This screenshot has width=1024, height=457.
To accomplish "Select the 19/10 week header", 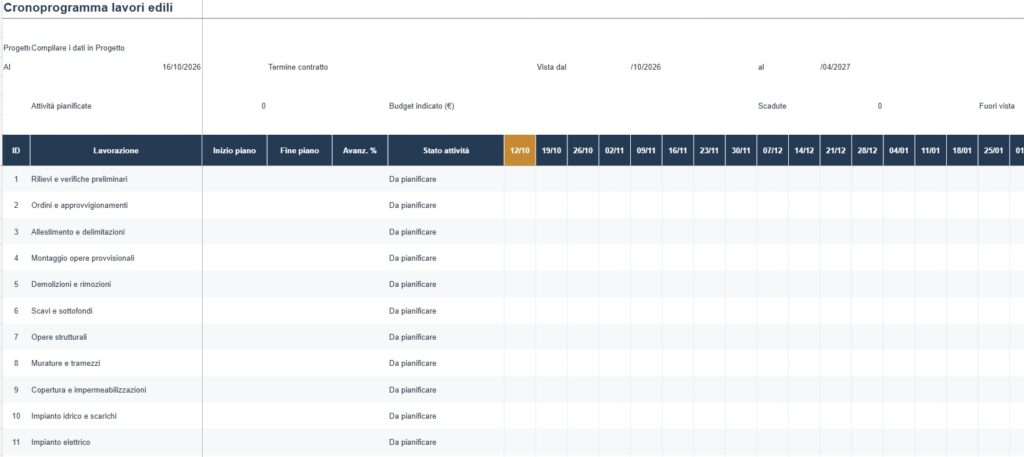I will [552, 150].
